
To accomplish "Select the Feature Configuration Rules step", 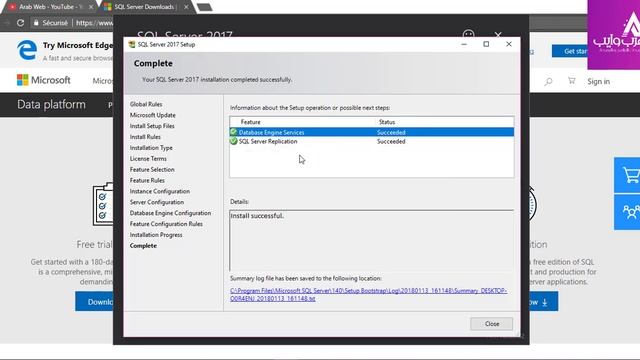I will point(166,224).
